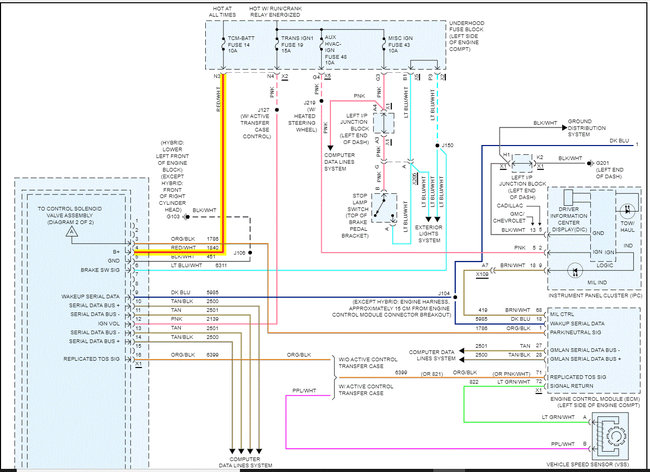Click the 'IGN VOL' pin label
Viewport: 650px width, 472px height.
coord(109,324)
